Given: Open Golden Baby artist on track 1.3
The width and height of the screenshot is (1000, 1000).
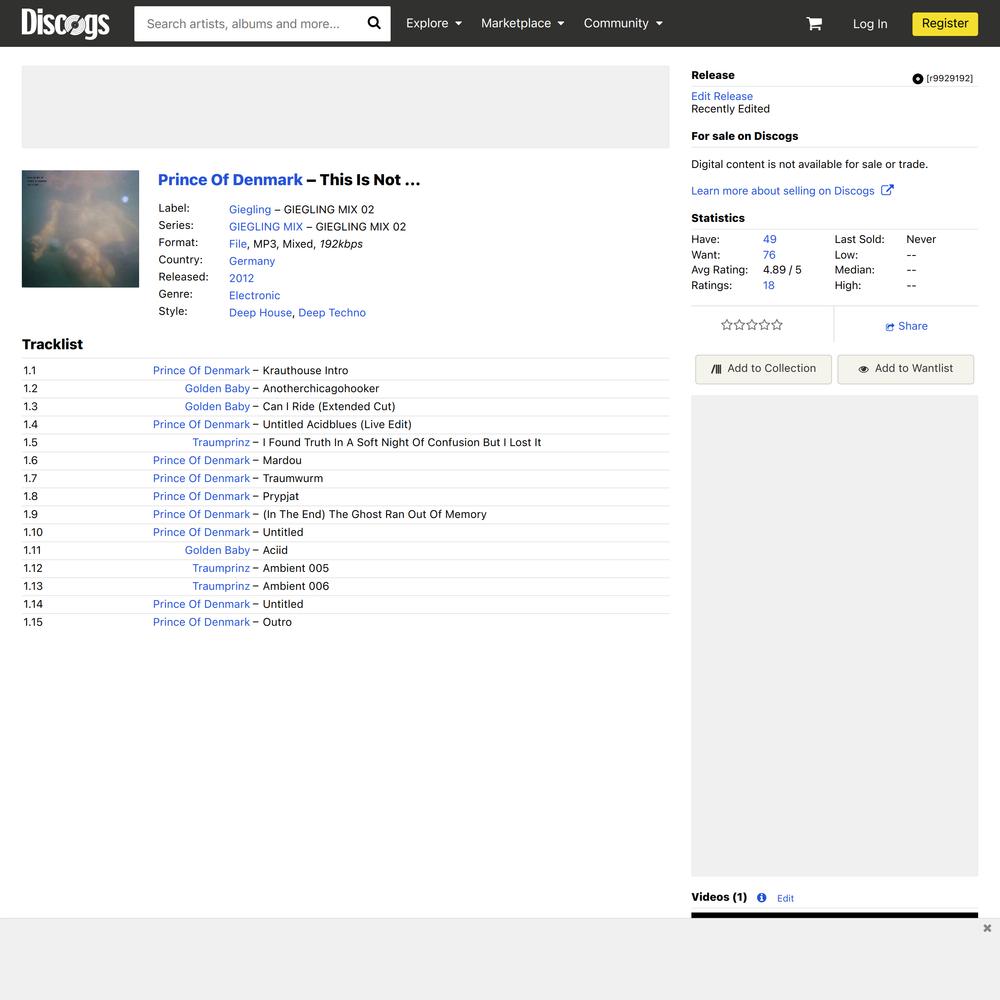Looking at the screenshot, I should pyautogui.click(x=217, y=406).
